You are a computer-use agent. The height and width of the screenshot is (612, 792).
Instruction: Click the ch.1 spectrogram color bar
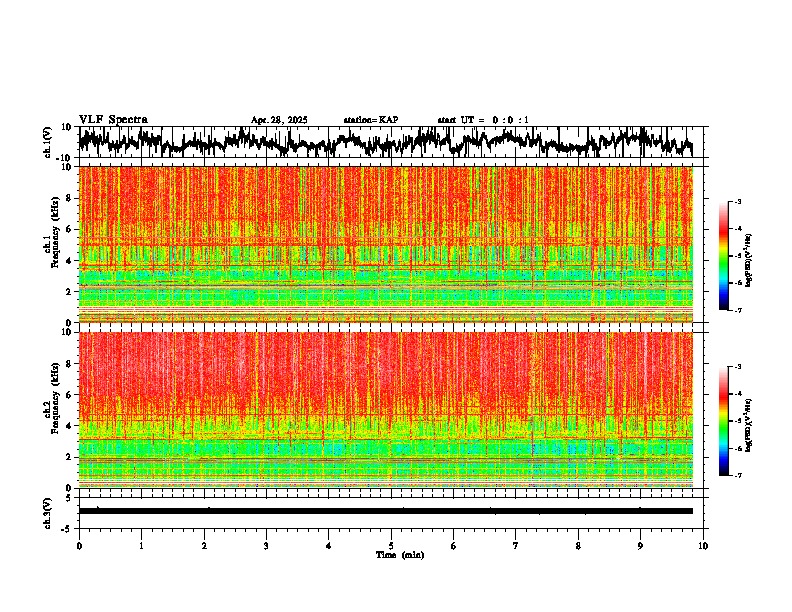click(x=723, y=256)
